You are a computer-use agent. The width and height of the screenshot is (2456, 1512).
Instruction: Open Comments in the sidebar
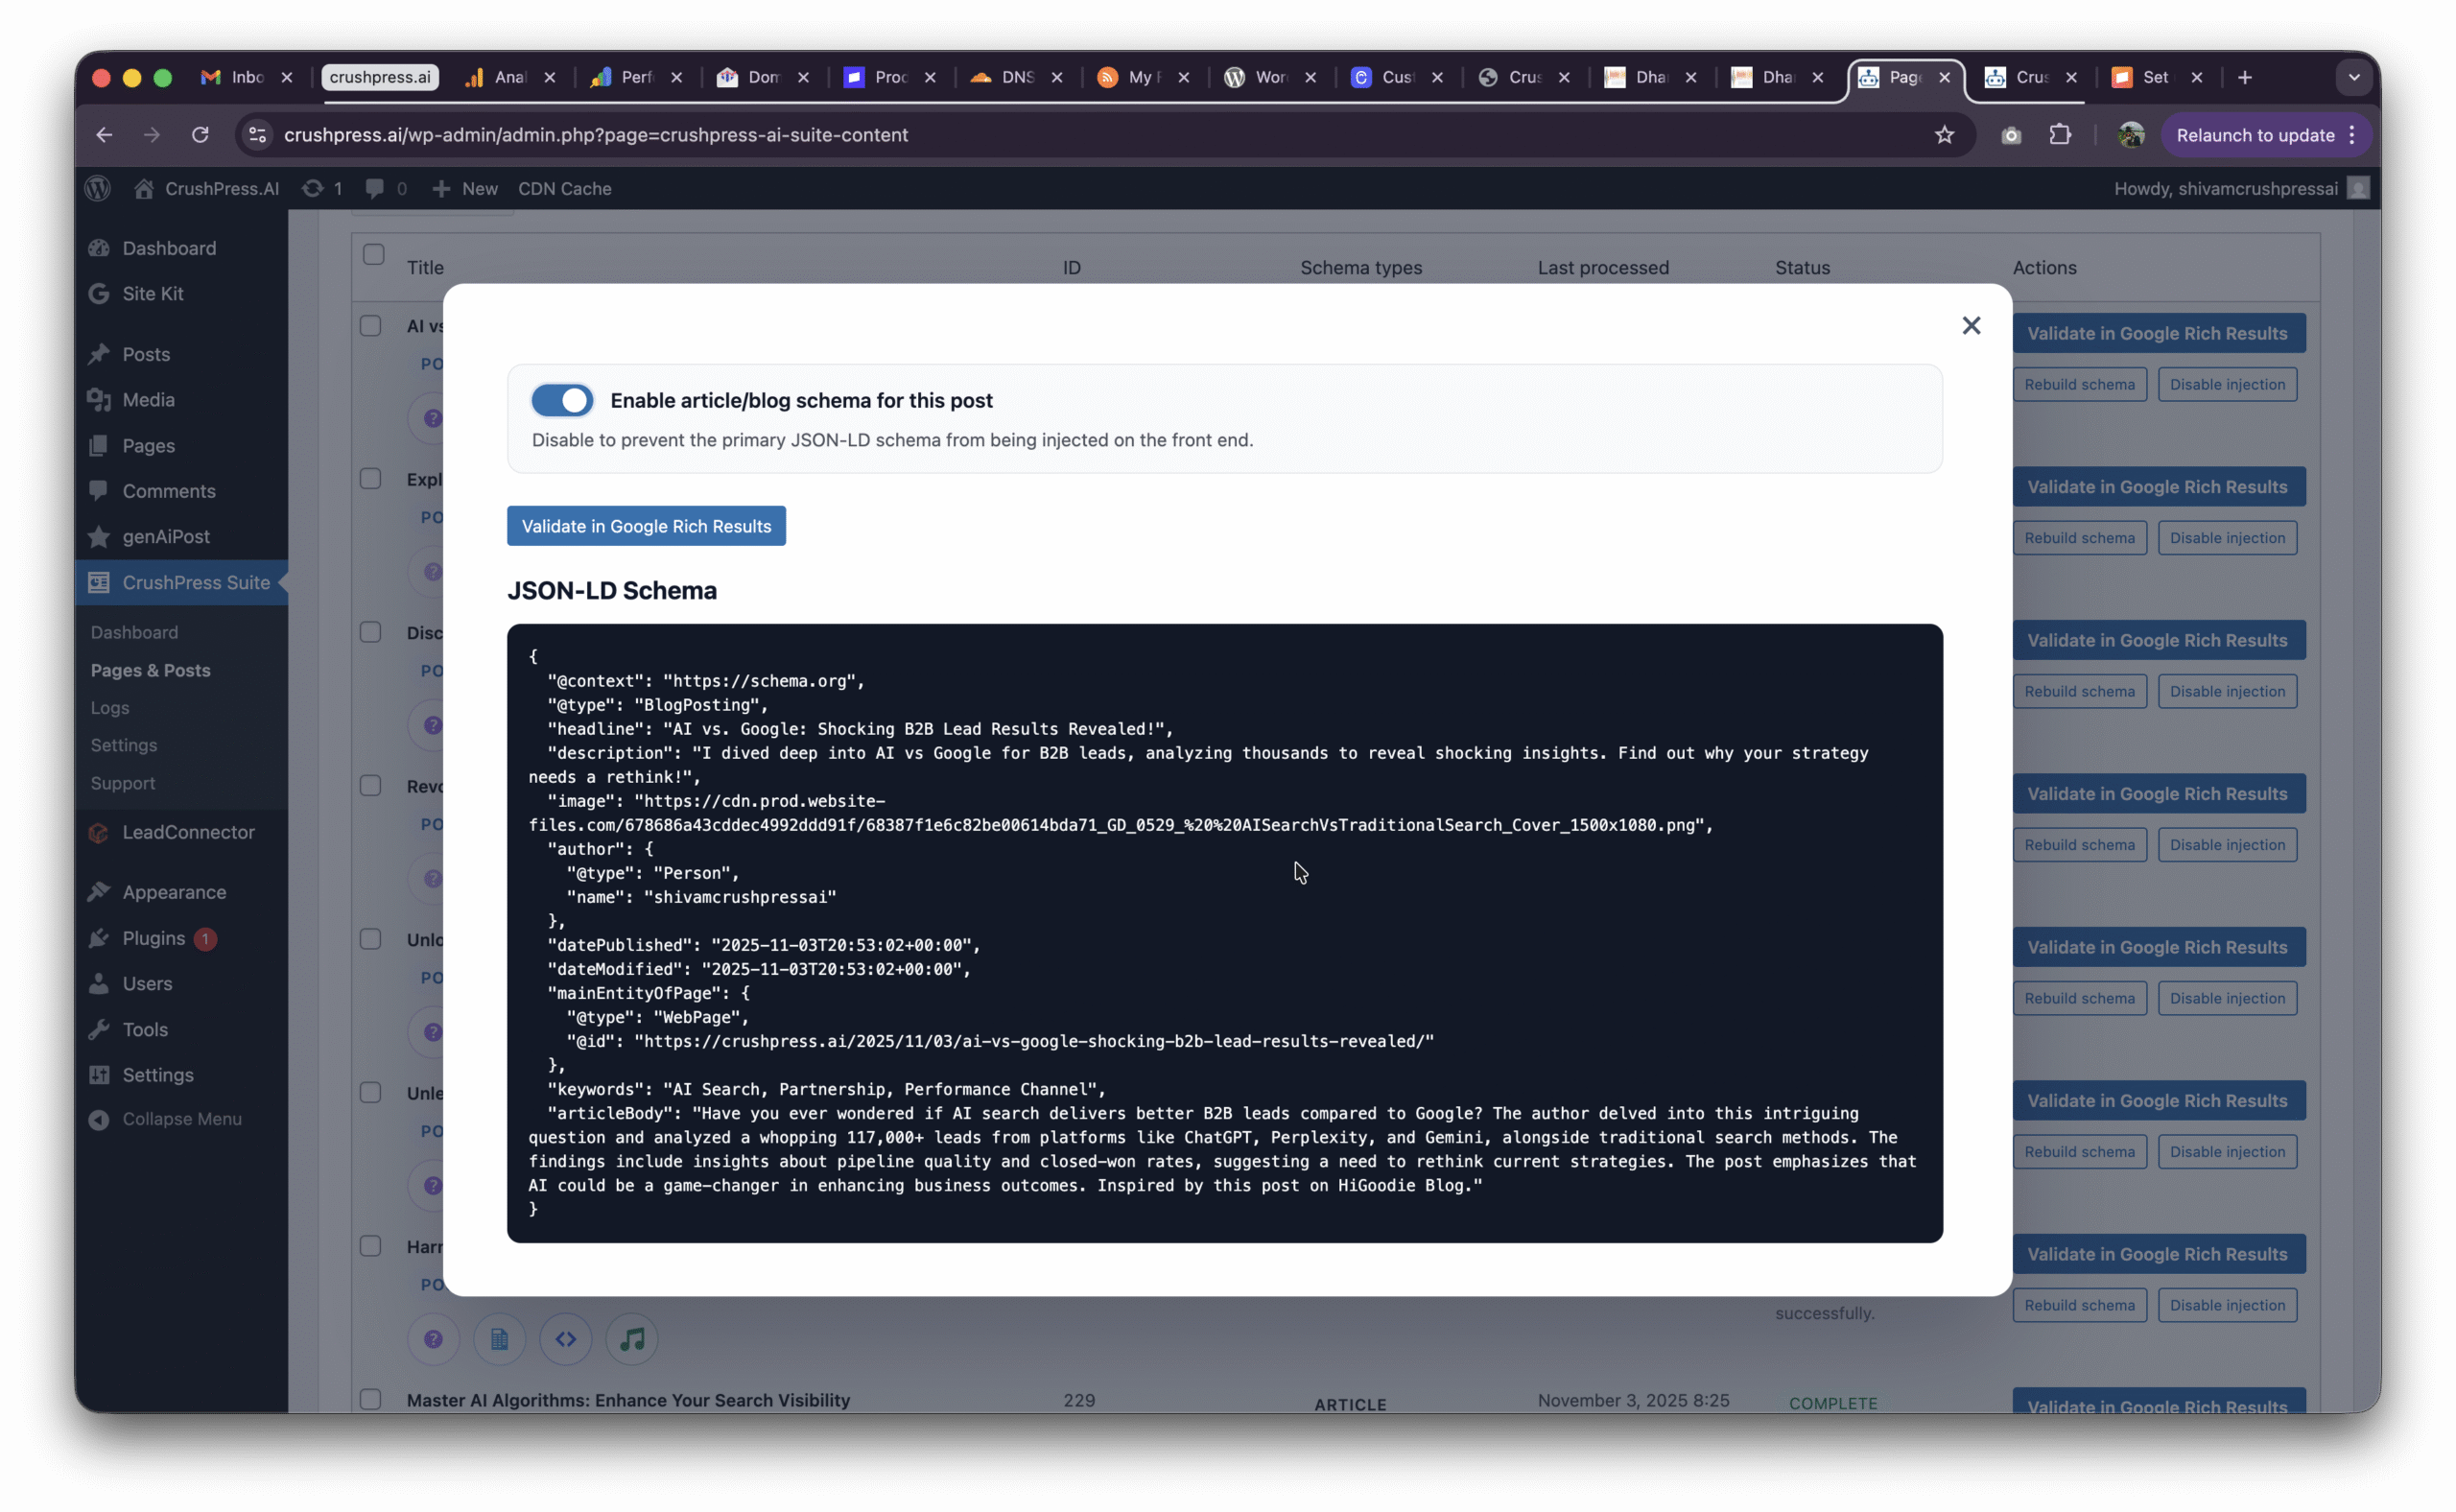(x=168, y=491)
